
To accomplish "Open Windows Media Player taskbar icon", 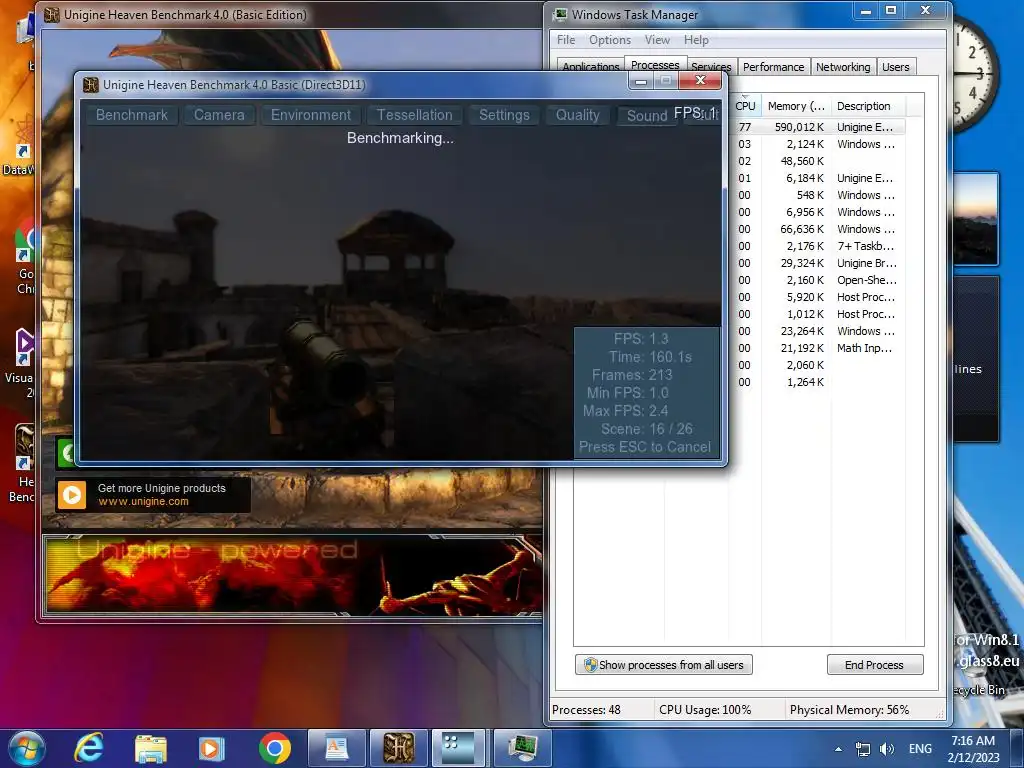I will [x=212, y=748].
